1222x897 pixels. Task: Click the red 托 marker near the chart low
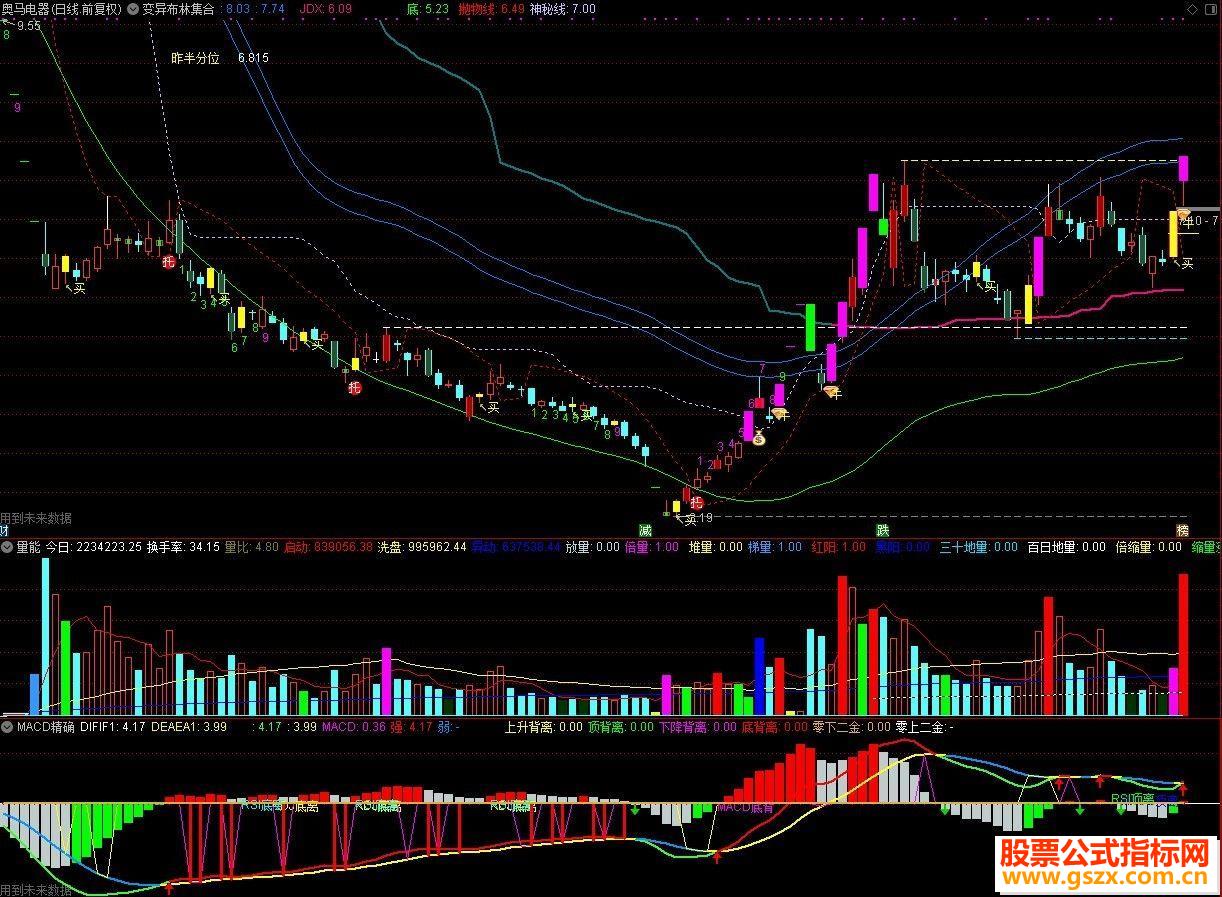tap(696, 503)
